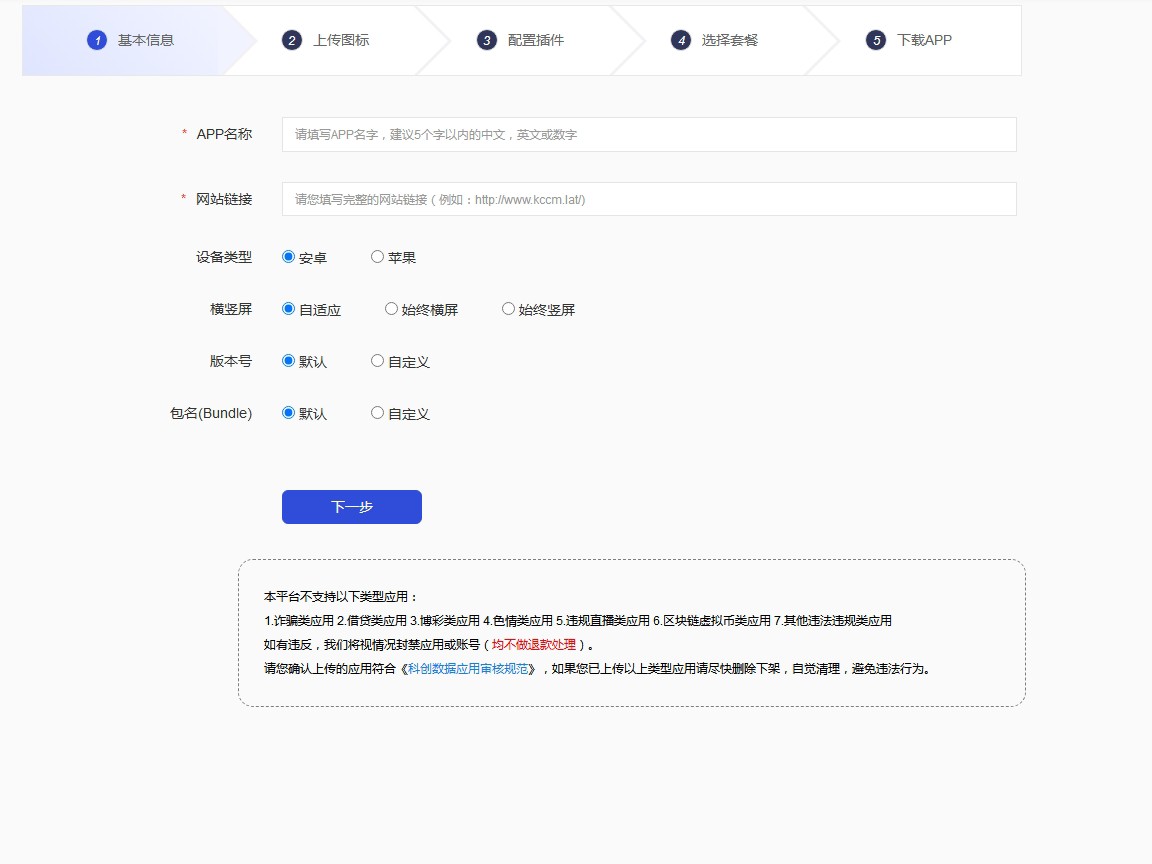This screenshot has height=864, width=1152.
Task: Click the step 1 number badge
Action: [97, 40]
